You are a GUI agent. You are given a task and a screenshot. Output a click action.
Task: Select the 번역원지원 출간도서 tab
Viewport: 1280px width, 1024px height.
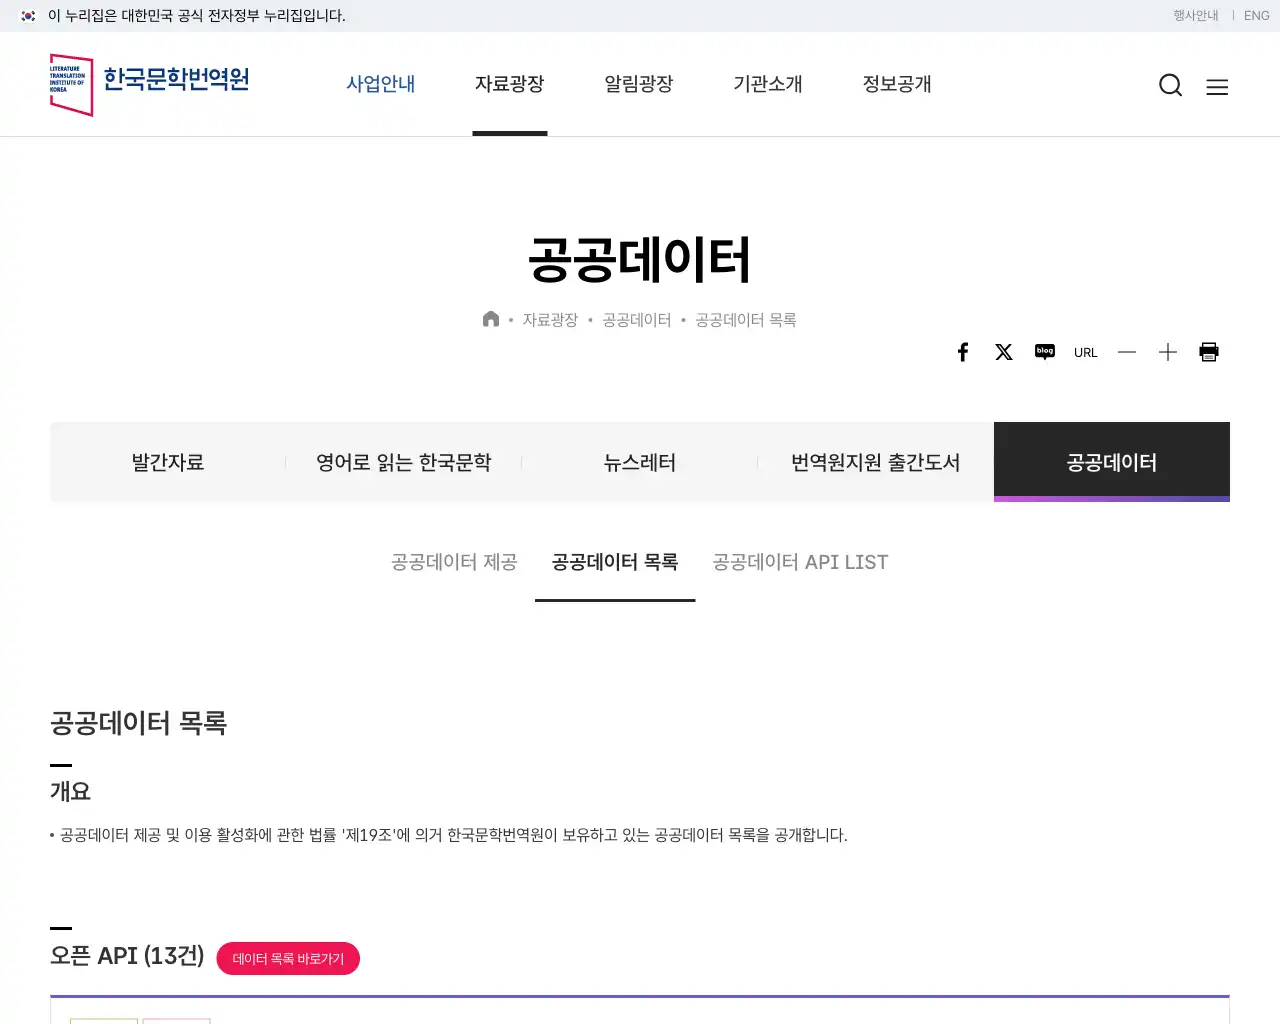876,462
